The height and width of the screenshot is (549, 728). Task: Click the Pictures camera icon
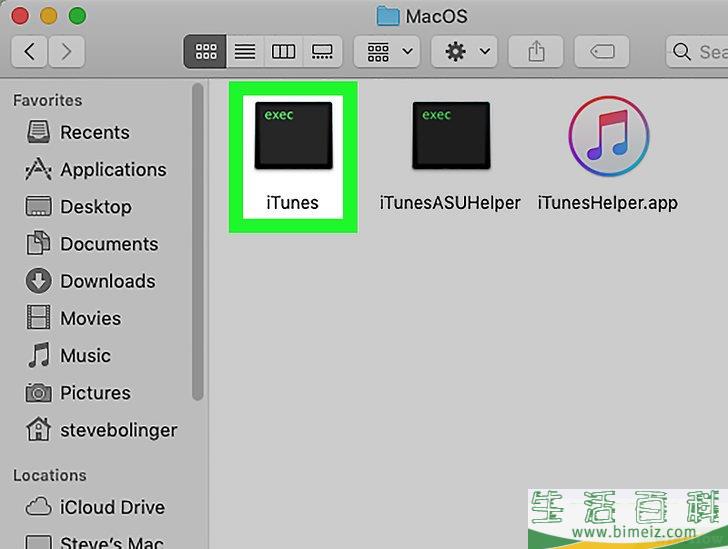tap(39, 393)
